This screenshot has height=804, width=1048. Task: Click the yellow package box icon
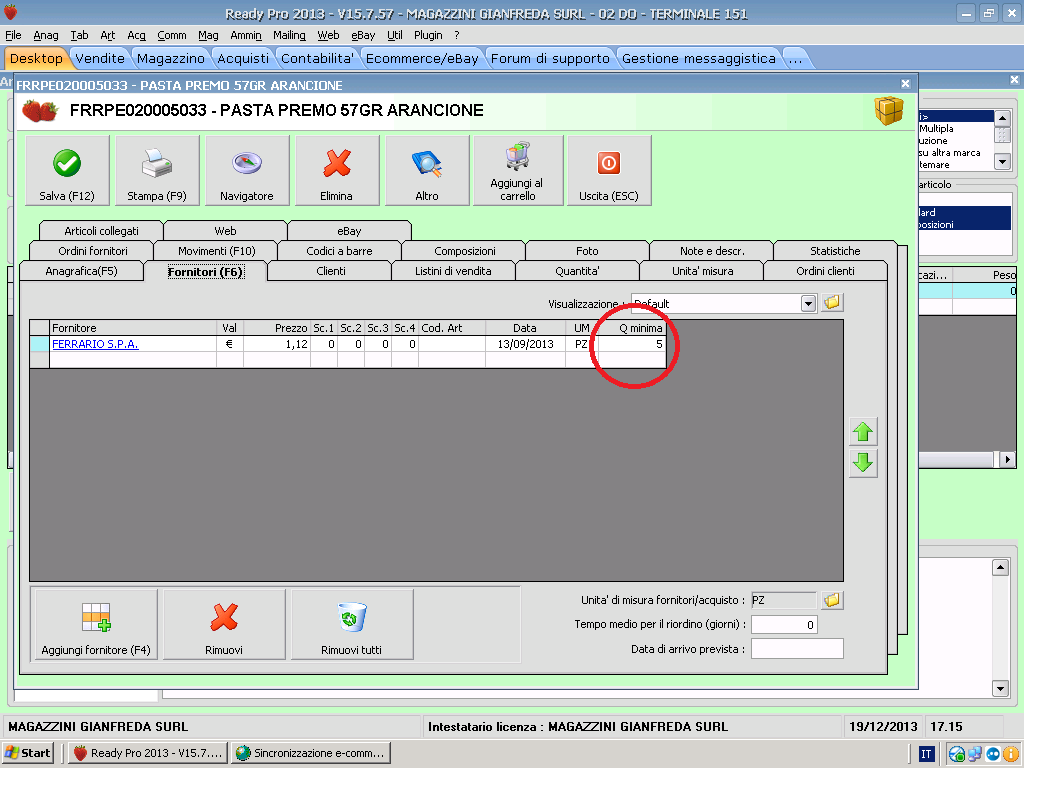pos(889,110)
